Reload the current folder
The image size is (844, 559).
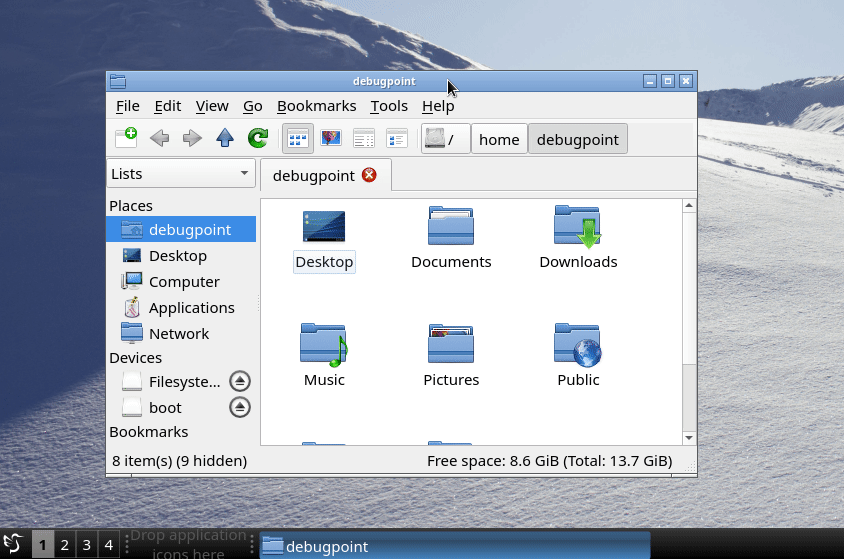[x=258, y=139]
